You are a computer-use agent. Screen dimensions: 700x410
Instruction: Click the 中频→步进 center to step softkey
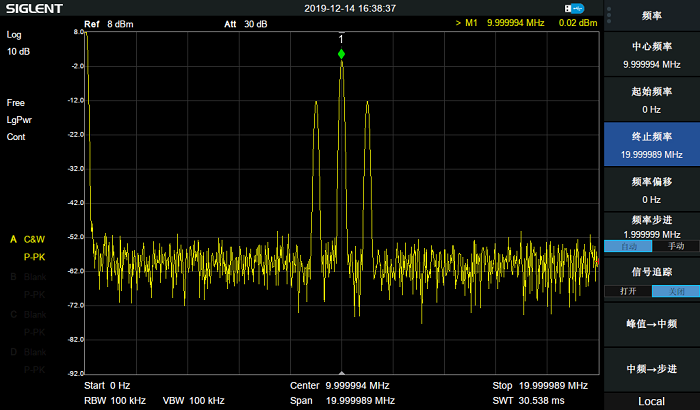[x=652, y=369]
